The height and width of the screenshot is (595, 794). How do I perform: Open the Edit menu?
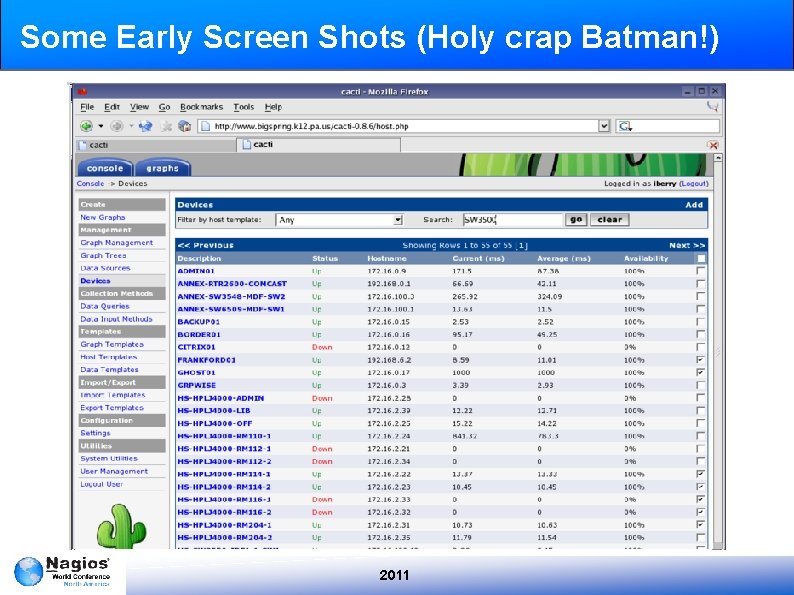point(112,107)
